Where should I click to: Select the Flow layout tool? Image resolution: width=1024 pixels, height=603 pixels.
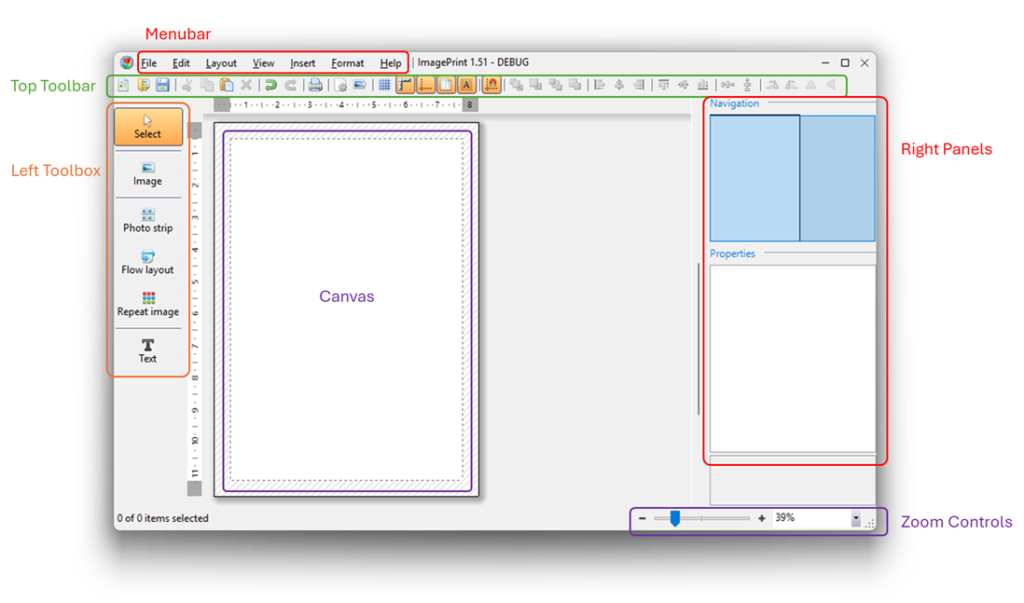[x=147, y=263]
